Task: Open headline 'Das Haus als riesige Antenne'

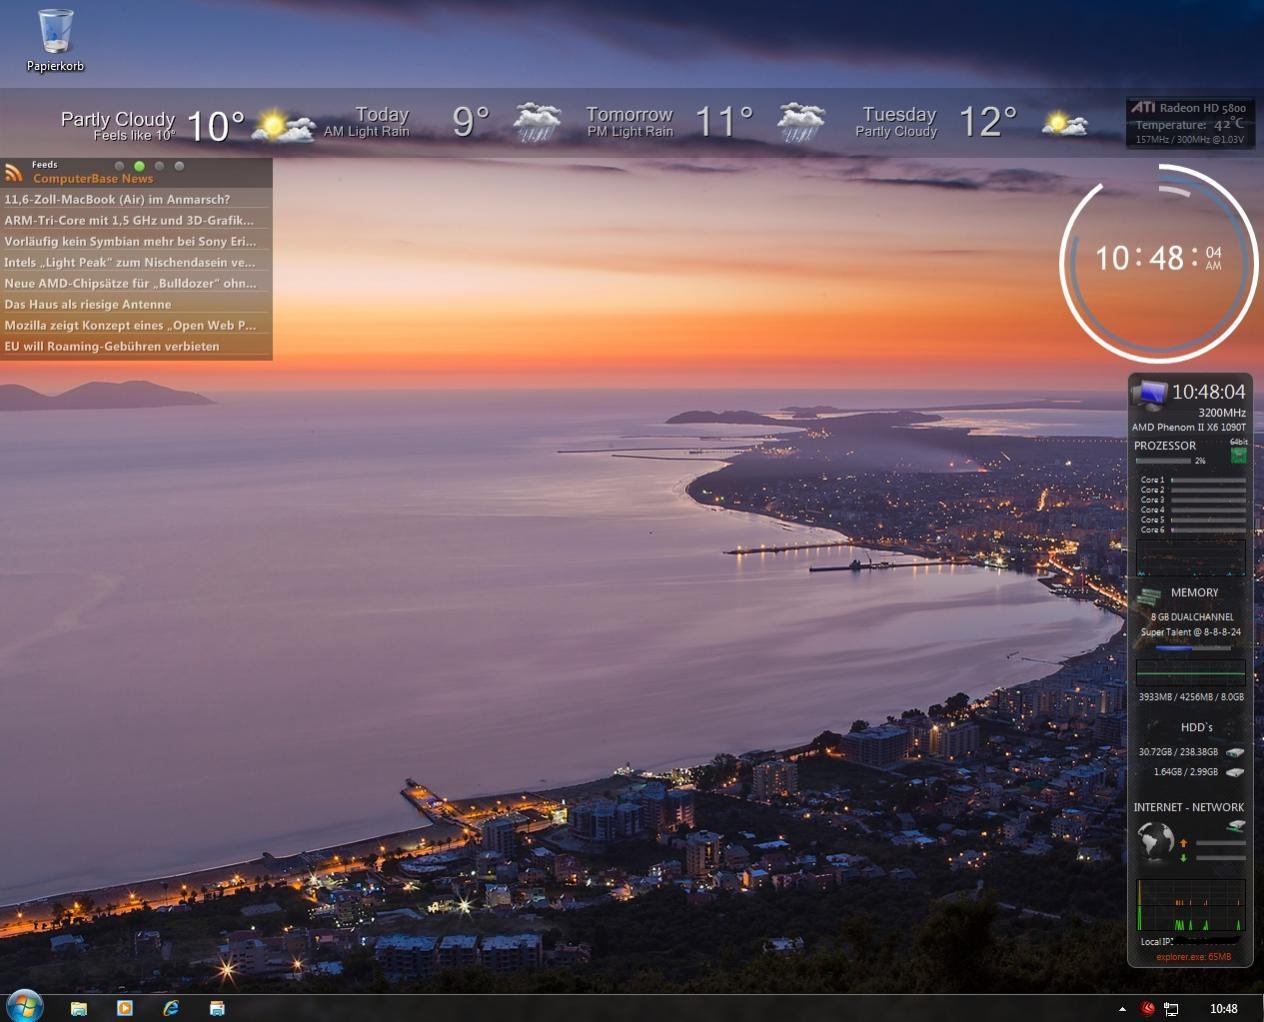Action: coord(136,304)
